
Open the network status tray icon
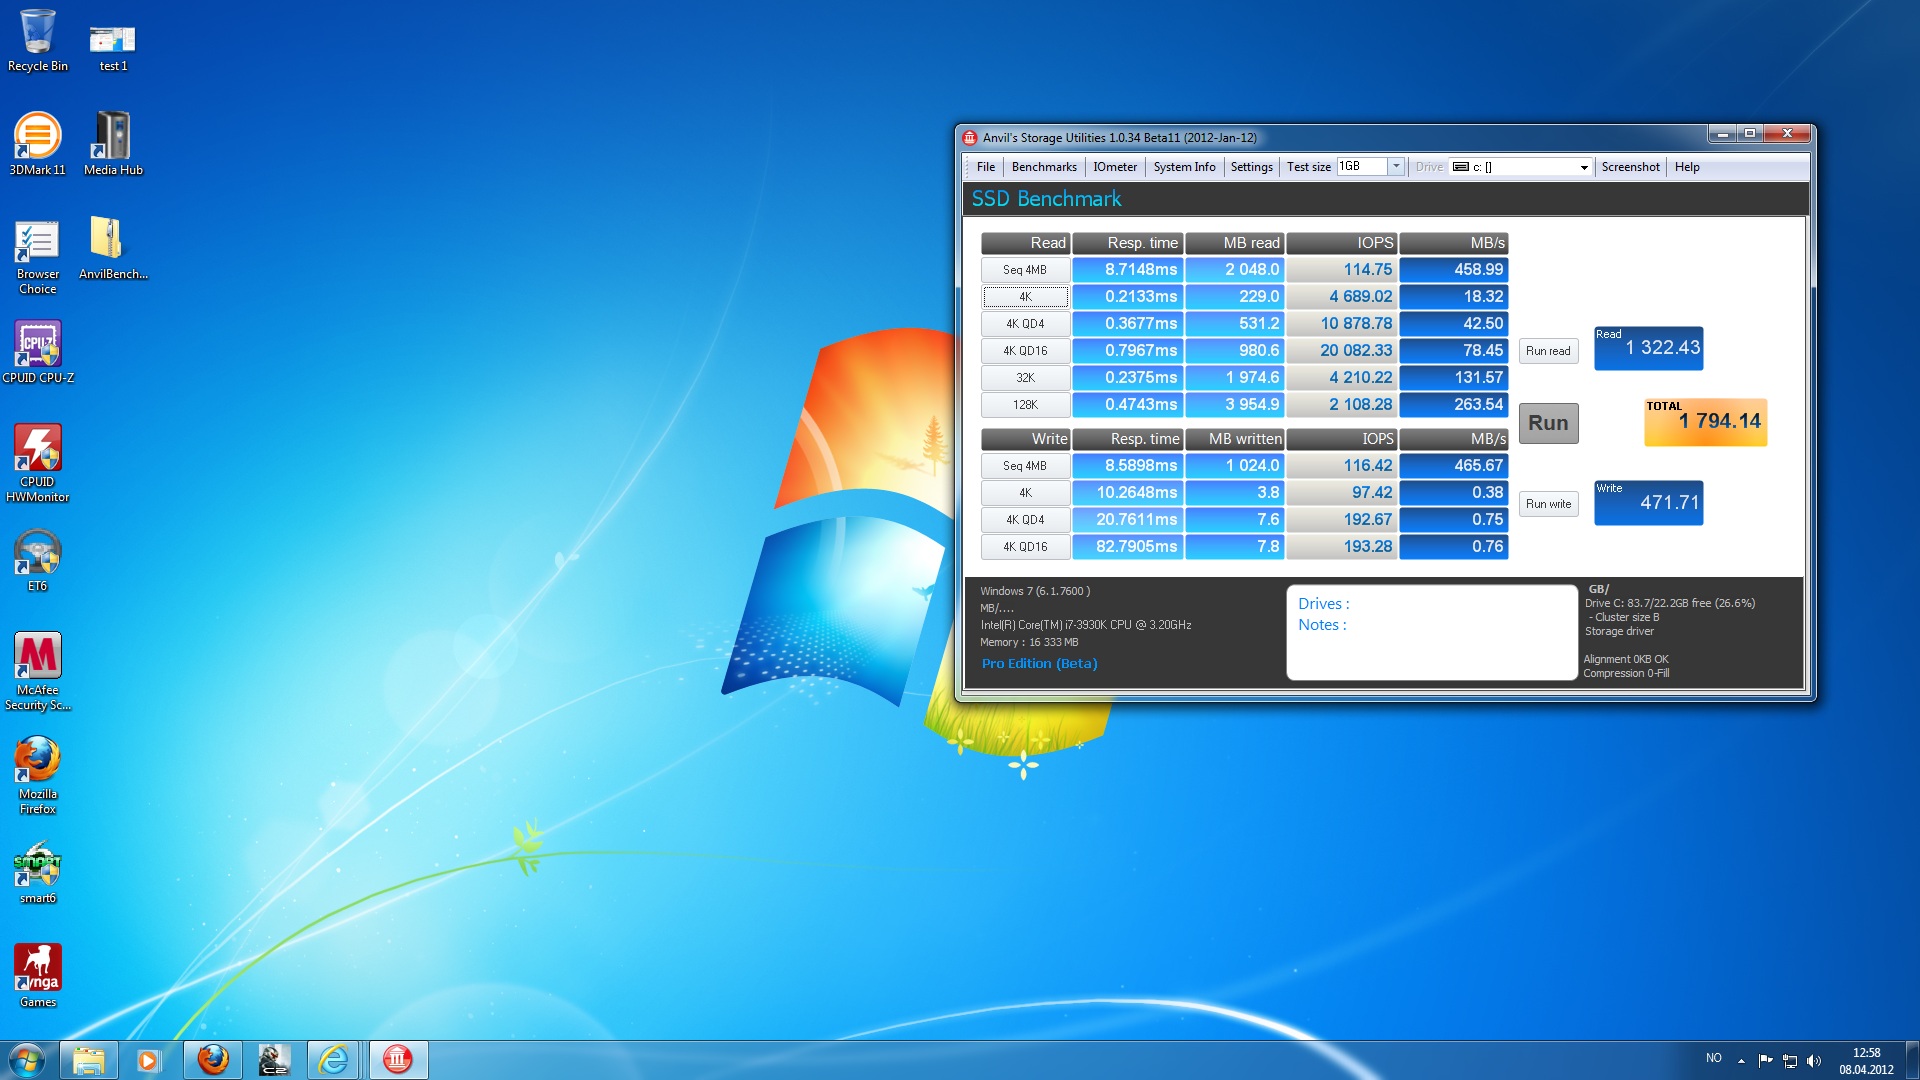pyautogui.click(x=1790, y=1060)
